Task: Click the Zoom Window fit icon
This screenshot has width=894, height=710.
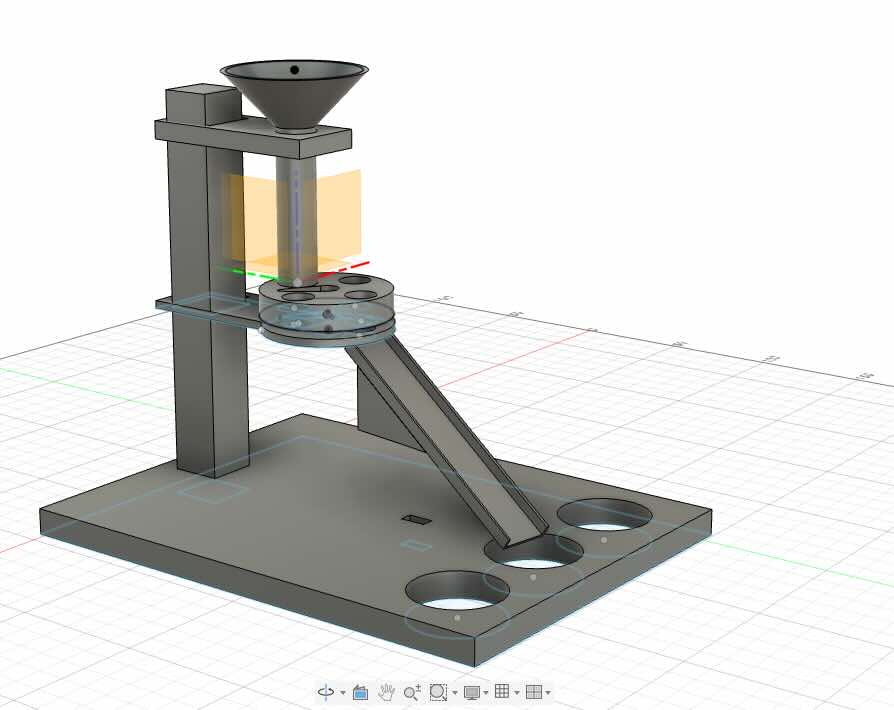Action: click(x=438, y=692)
